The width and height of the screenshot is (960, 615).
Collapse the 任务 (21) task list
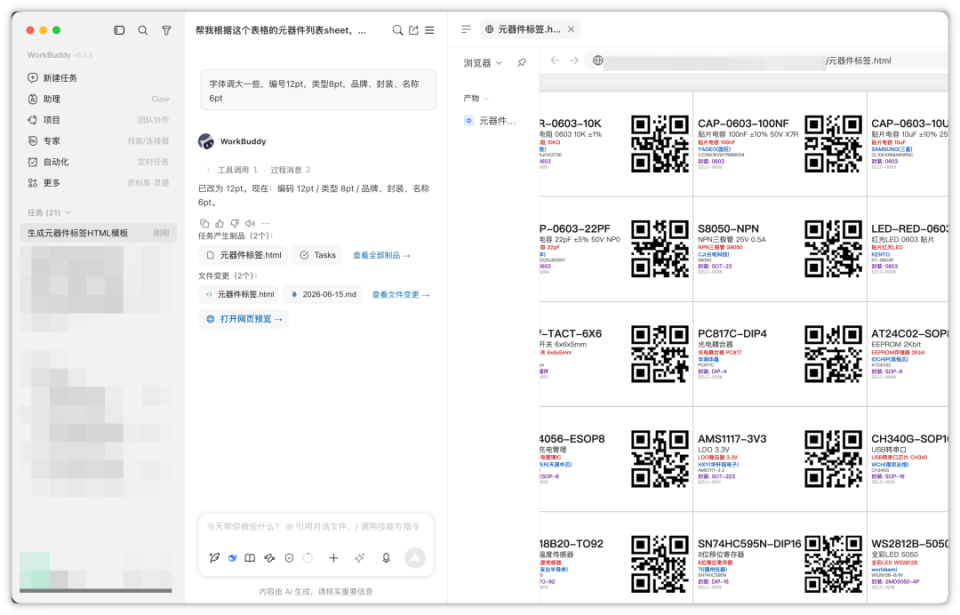tap(49, 213)
